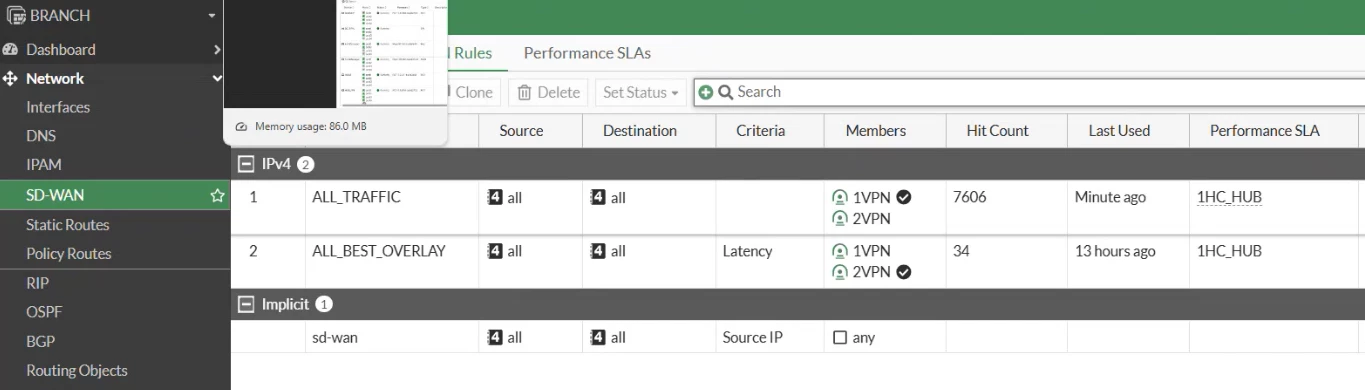Open the IPAM page
The width and height of the screenshot is (1365, 390).
pyautogui.click(x=44, y=164)
